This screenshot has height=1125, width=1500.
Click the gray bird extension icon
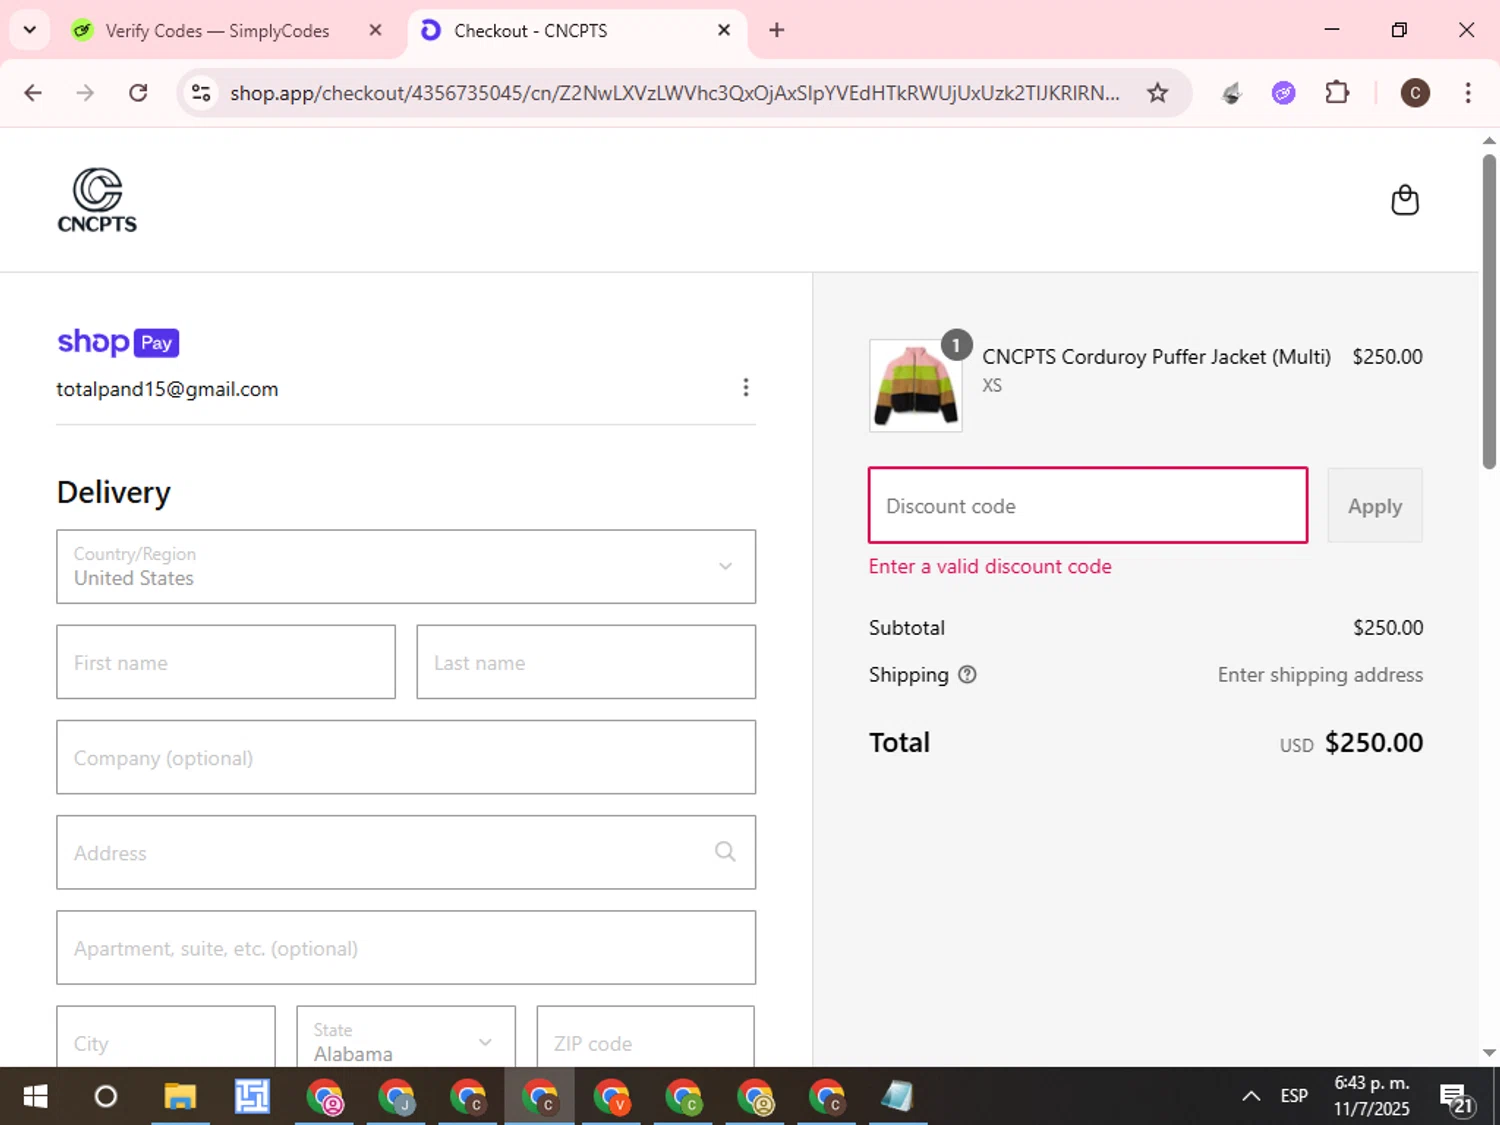point(1232,93)
